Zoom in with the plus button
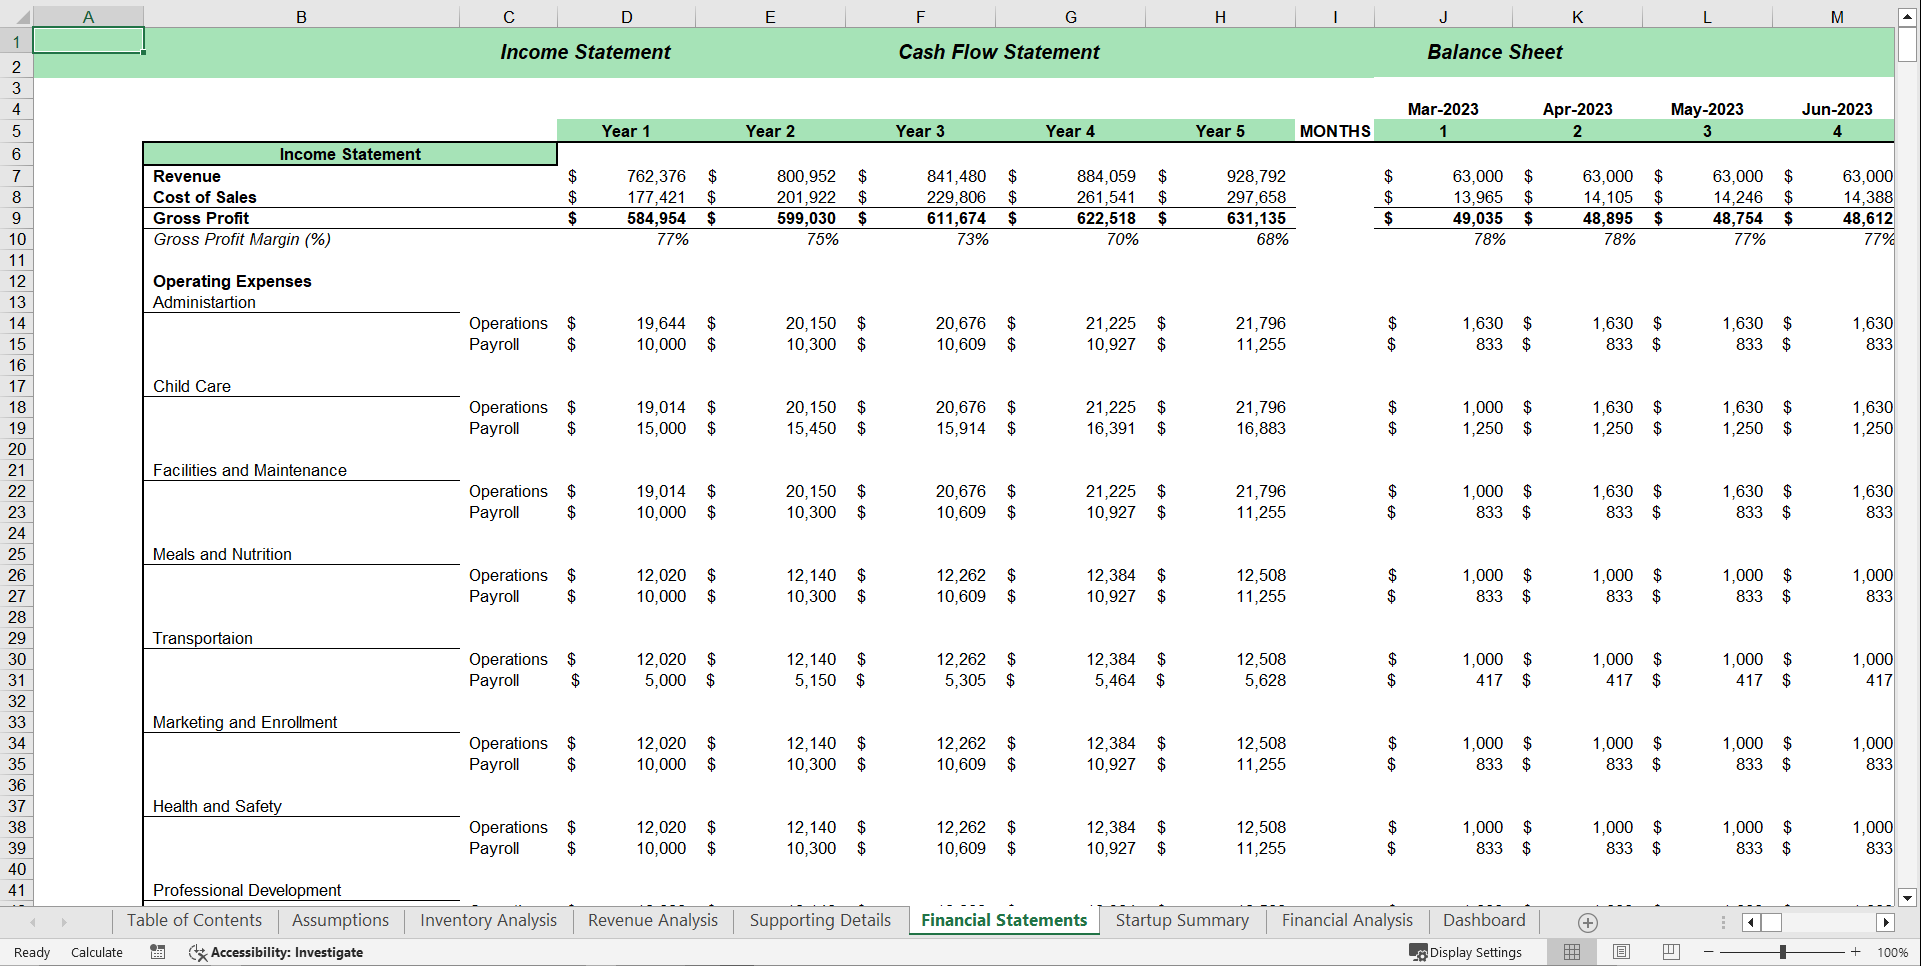 coord(1856,952)
